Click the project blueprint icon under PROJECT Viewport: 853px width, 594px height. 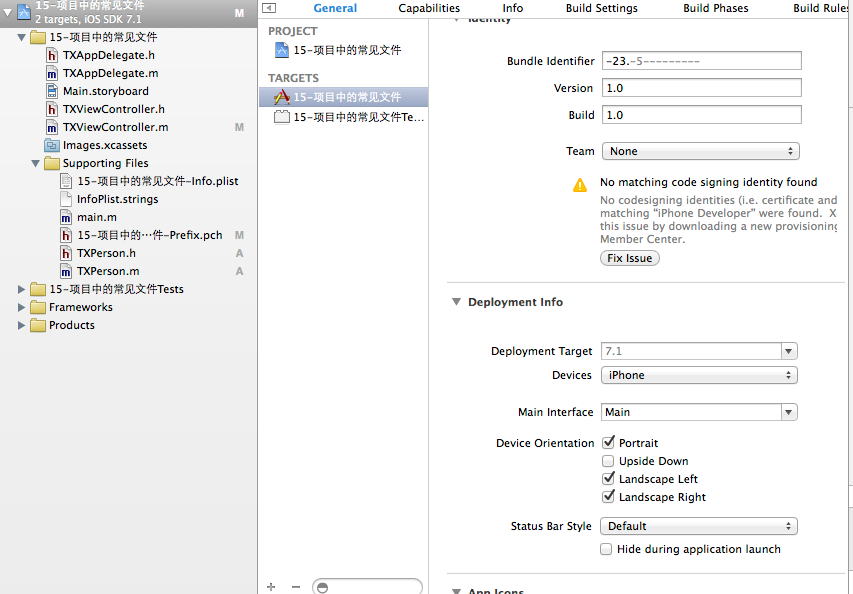(x=281, y=50)
